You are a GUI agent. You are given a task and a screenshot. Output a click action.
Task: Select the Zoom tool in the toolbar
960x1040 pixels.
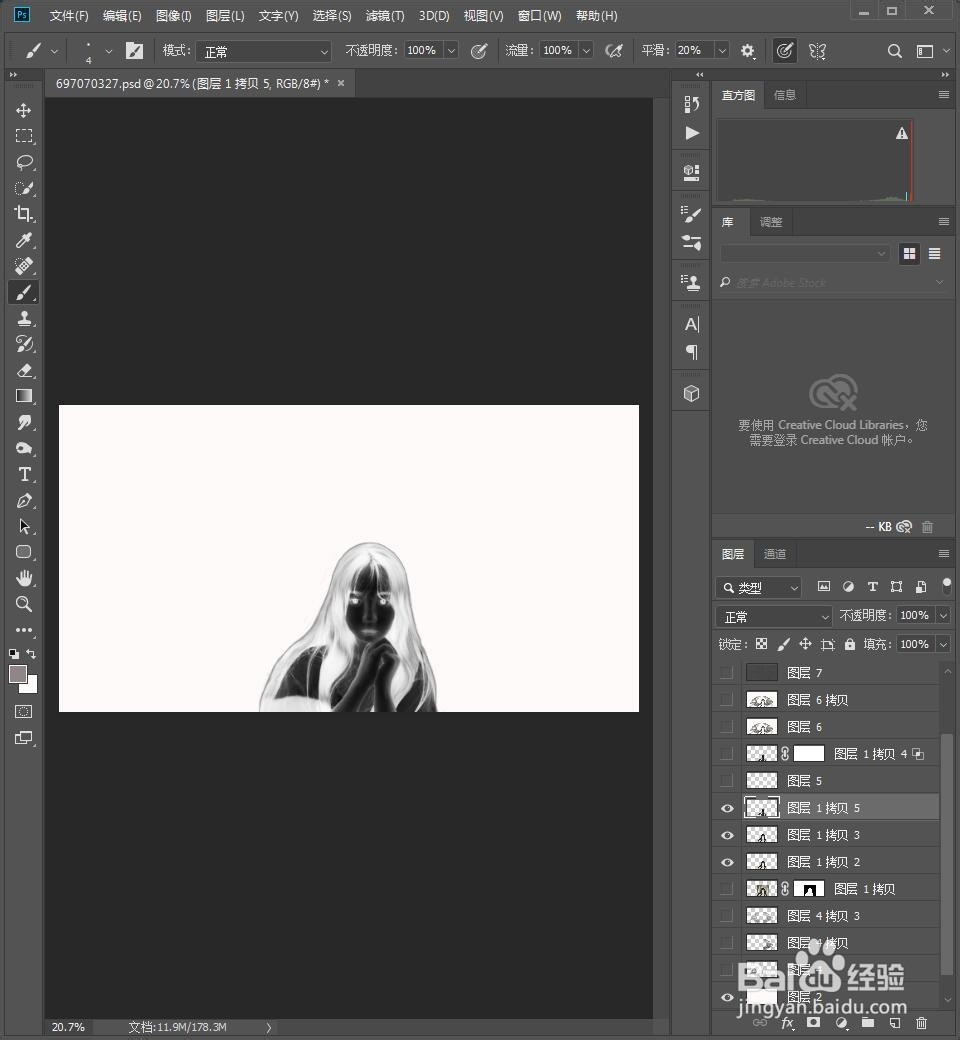point(24,604)
